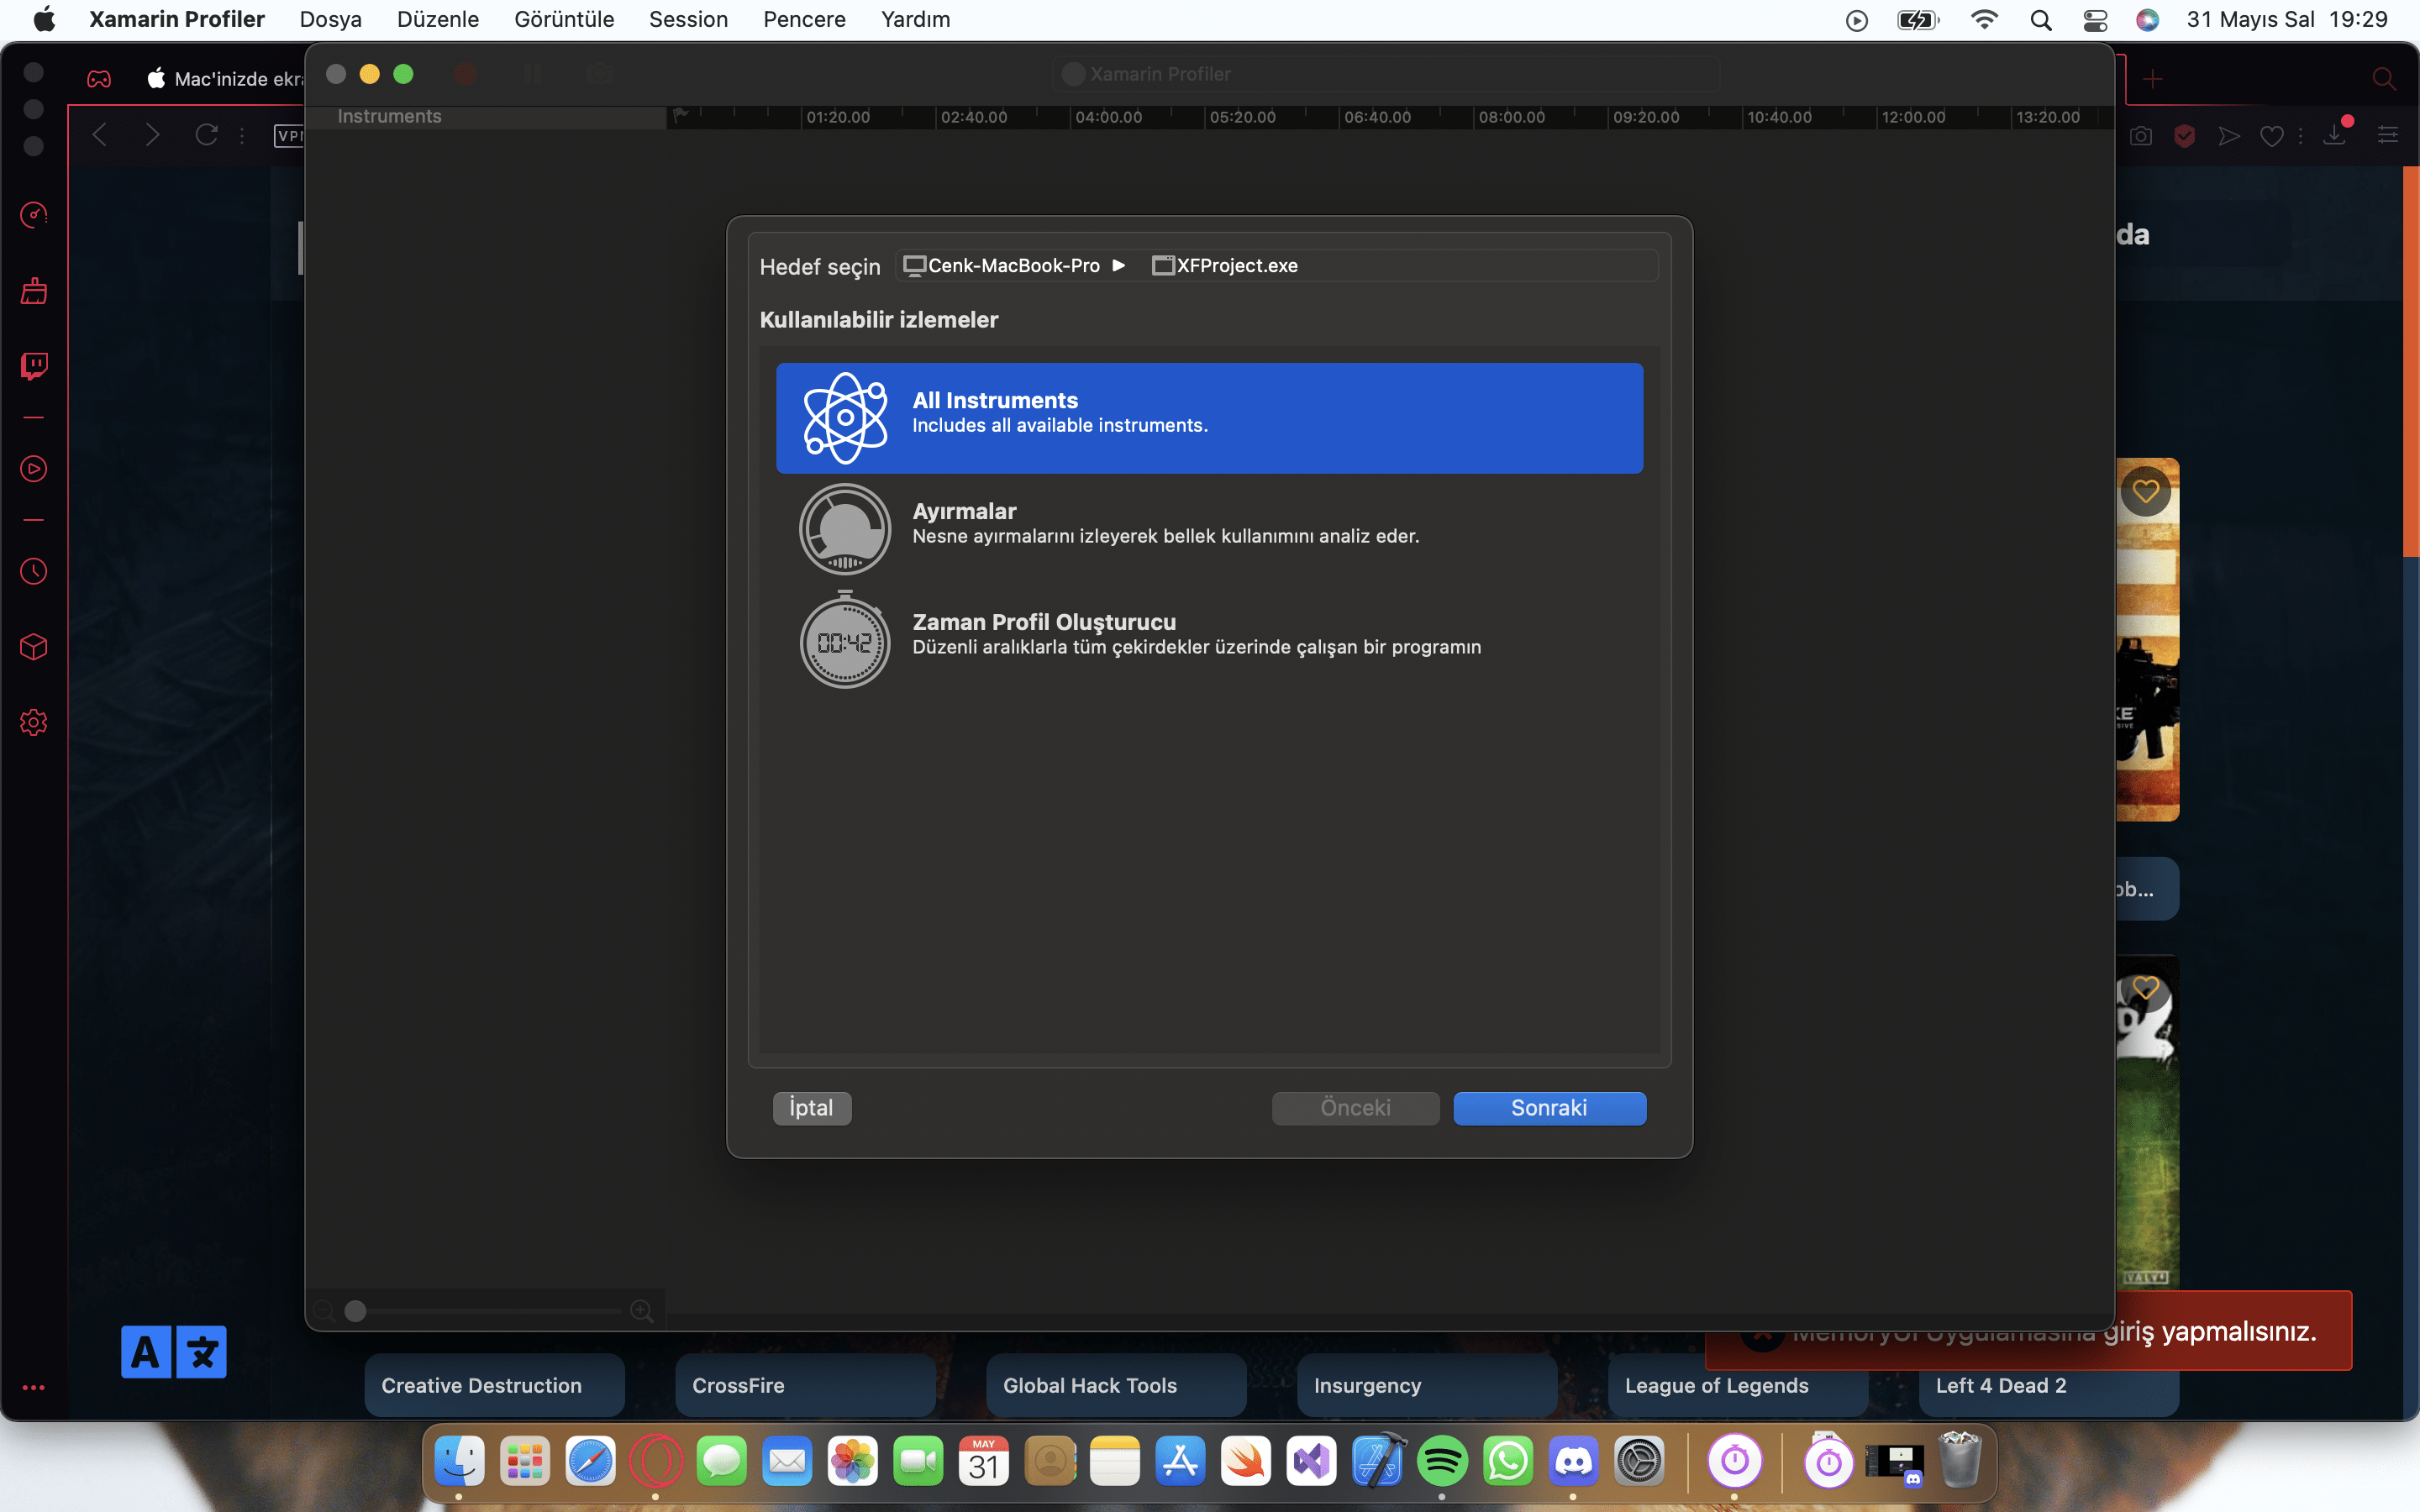Open Opera sidebar settings gear
Screen dimensions: 2420x1512
34,722
